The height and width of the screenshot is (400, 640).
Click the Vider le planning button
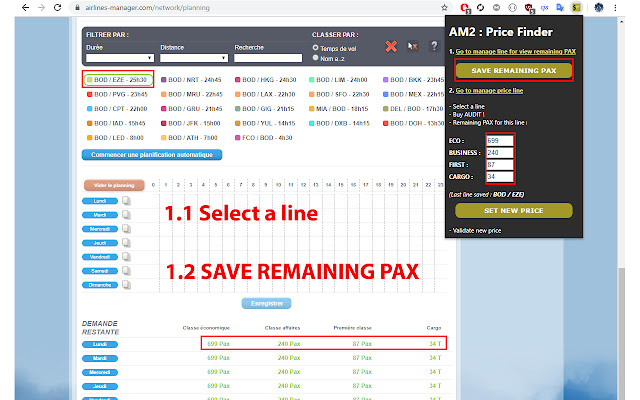(114, 185)
